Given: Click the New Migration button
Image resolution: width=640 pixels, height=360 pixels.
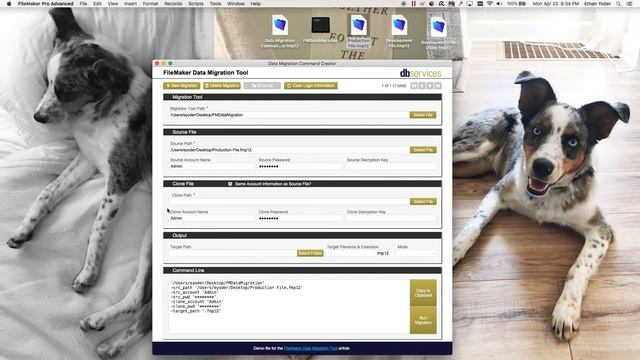Looking at the screenshot, I should click(182, 86).
